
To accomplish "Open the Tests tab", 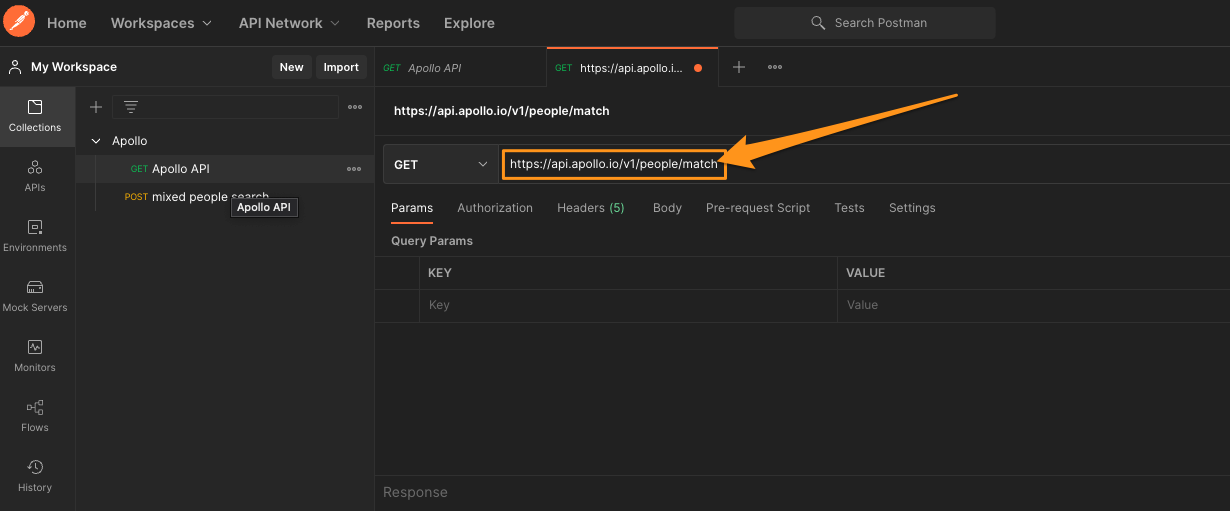I will (x=849, y=208).
